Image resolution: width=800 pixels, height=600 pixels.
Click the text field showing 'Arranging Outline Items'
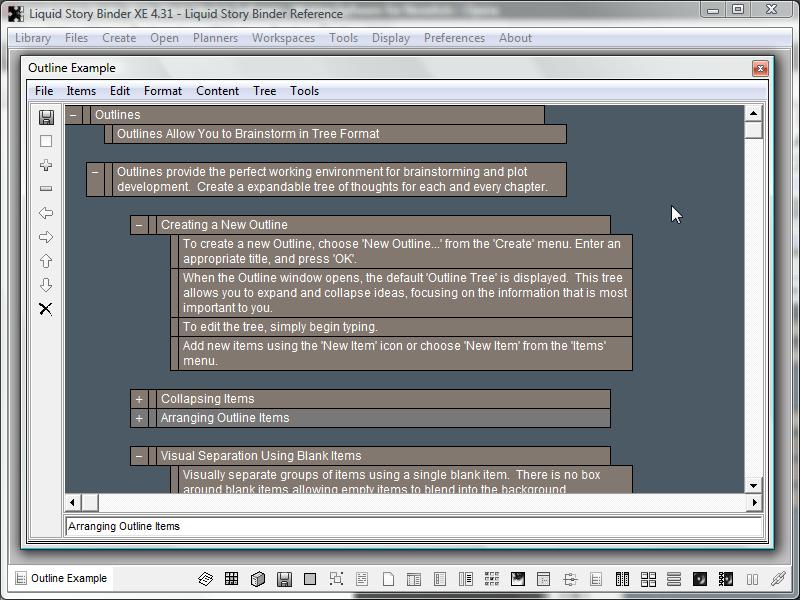coord(413,526)
